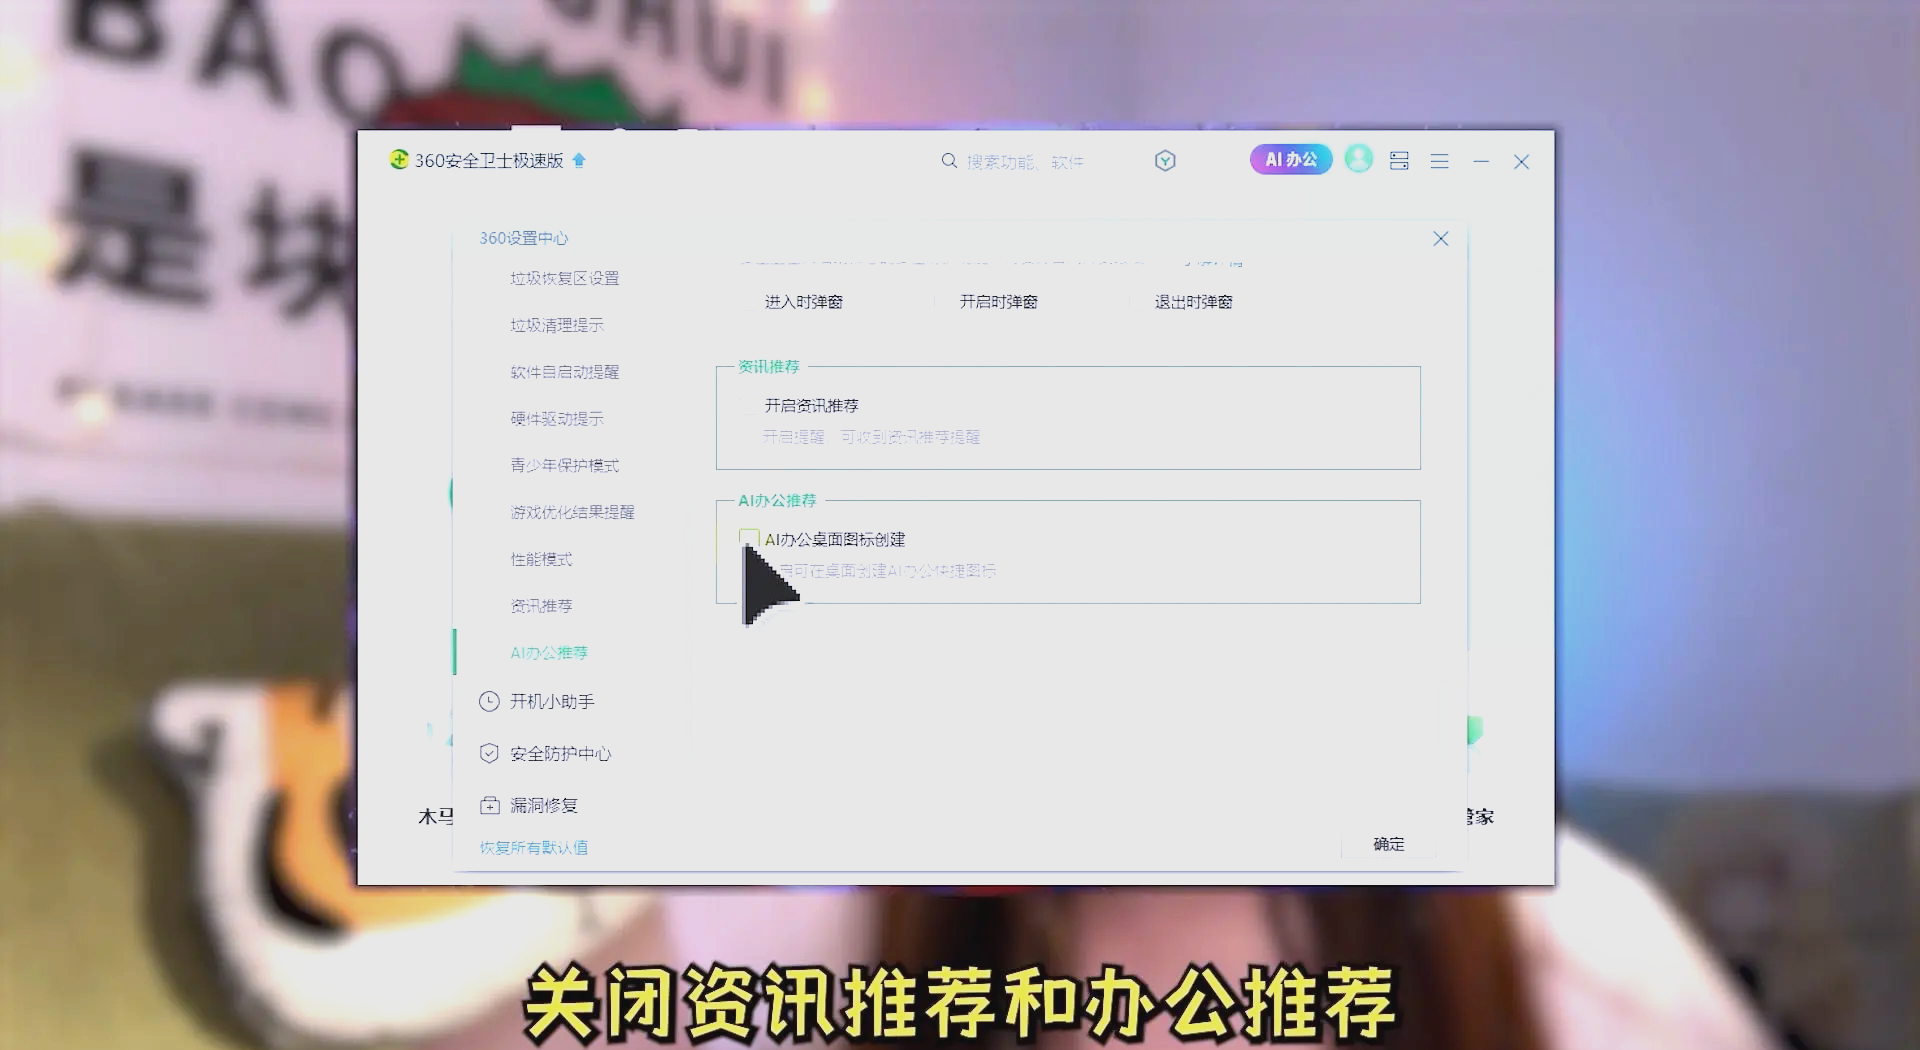Toggle the 开启资讯推荐 checkbox
The width and height of the screenshot is (1920, 1050).
coord(749,406)
